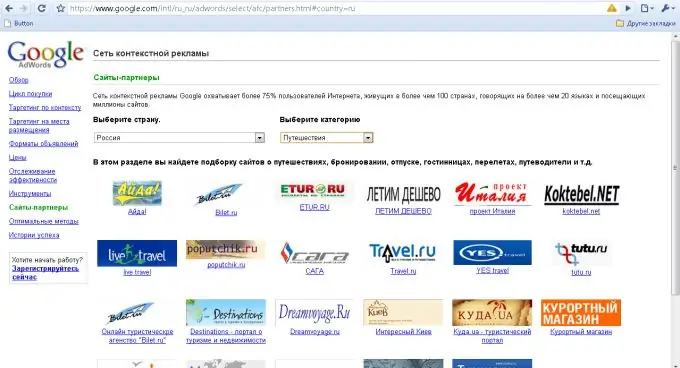Expand the Россия country dropdown
The image size is (680, 368).
pos(179,137)
